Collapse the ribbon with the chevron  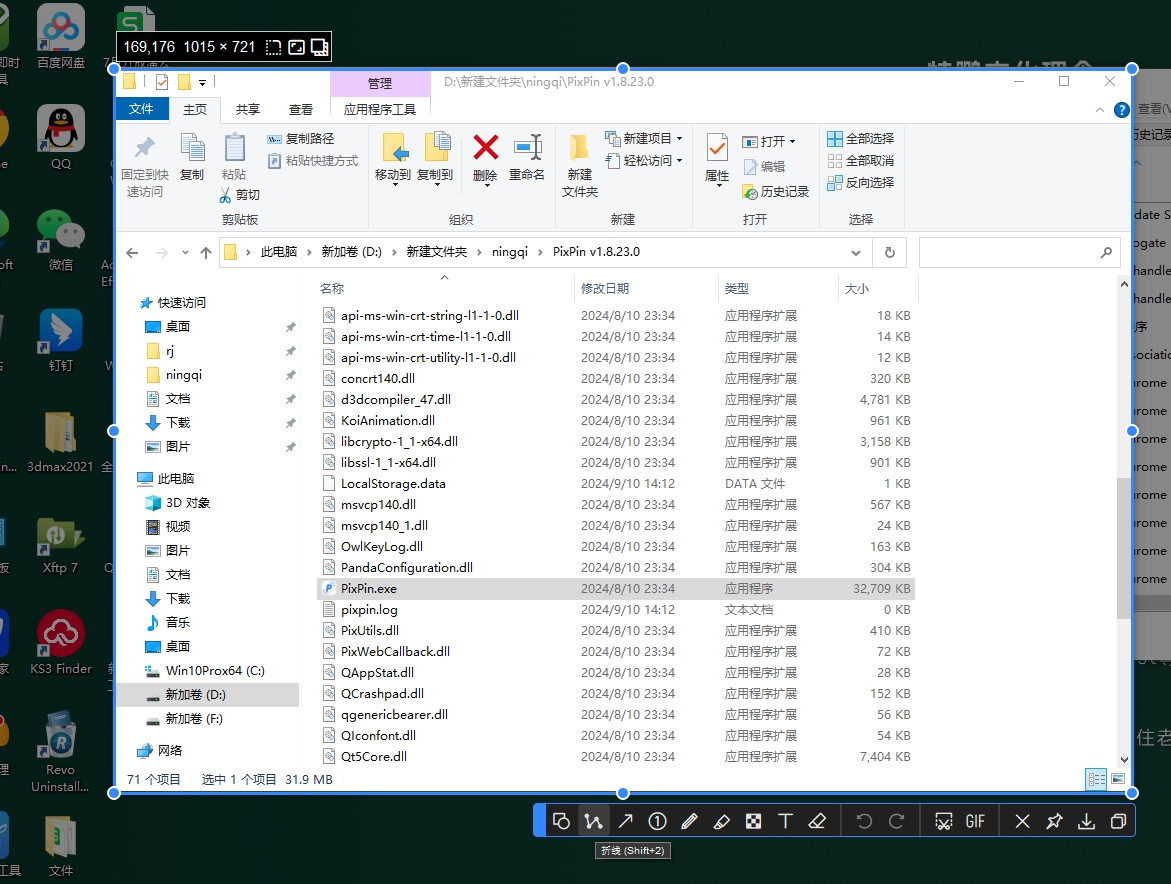1099,110
